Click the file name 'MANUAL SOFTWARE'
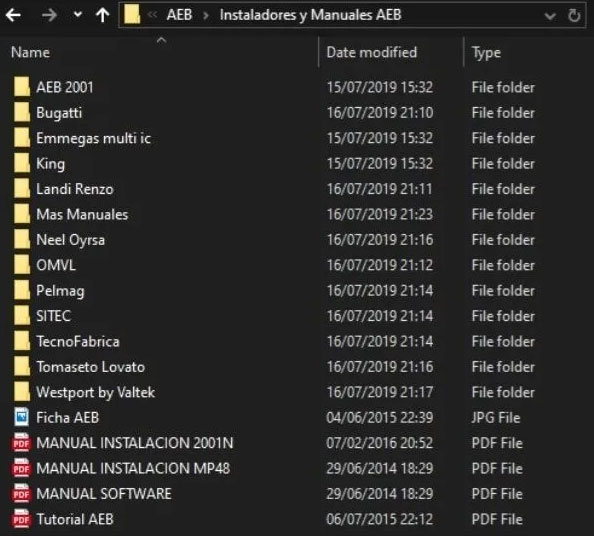The width and height of the screenshot is (594, 536). point(104,494)
